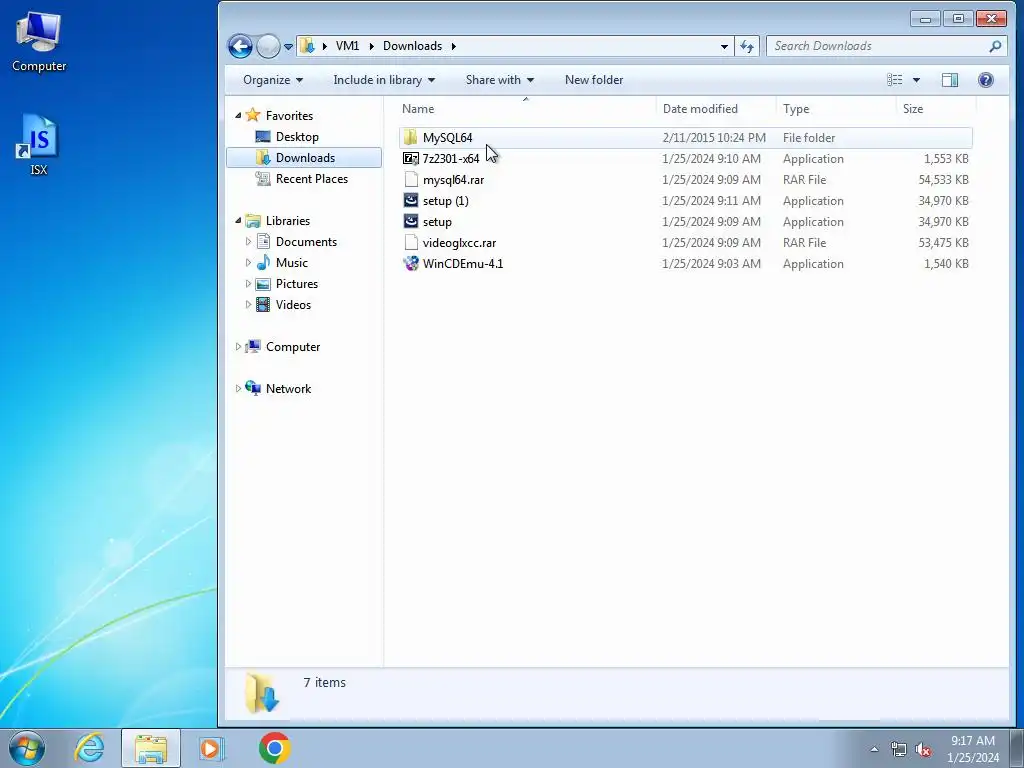
Task: Select the WinCDEmu-4.1 installer icon
Action: point(411,263)
